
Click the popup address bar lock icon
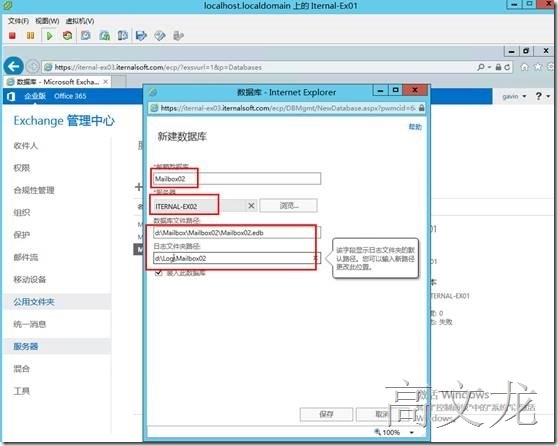pyautogui.click(x=421, y=108)
